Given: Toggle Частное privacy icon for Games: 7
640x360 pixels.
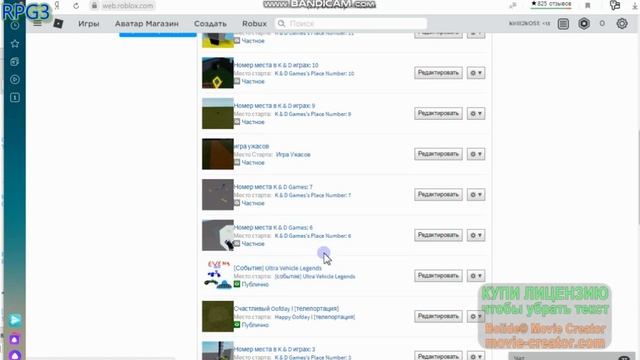Looking at the screenshot, I should [x=237, y=203].
